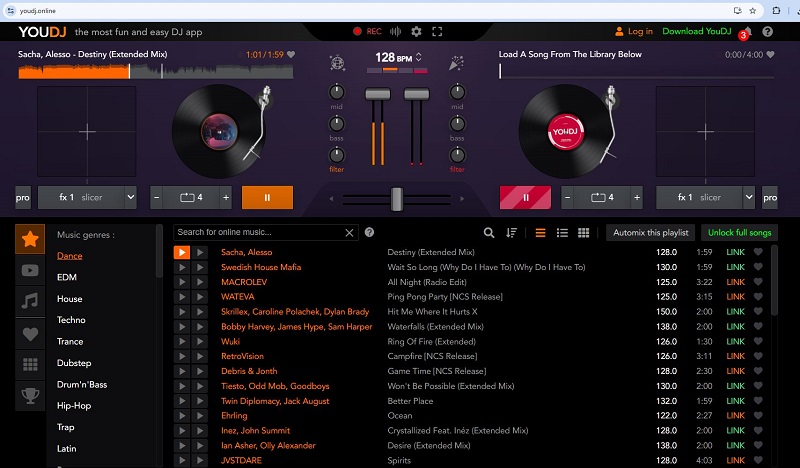Select the Dubstep genre
Image resolution: width=800 pixels, height=468 pixels.
point(74,363)
